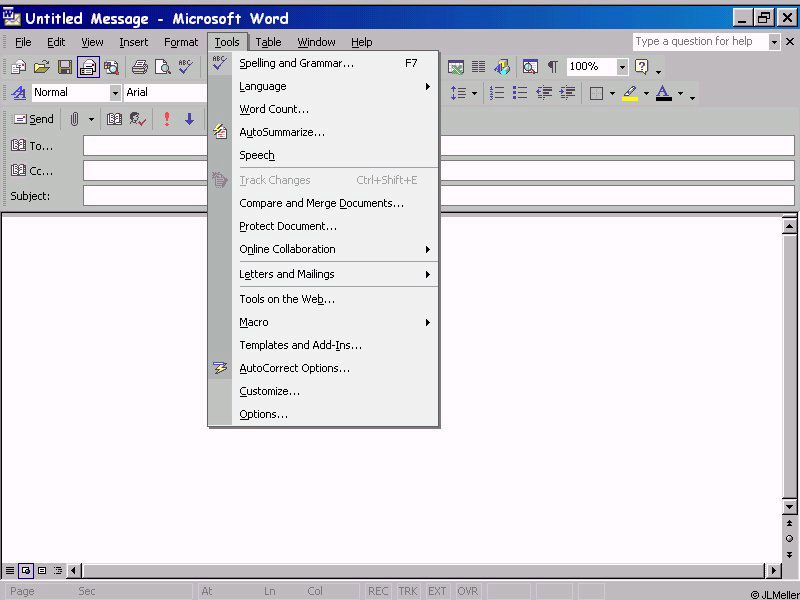Open Print Preview from the toolbar
Viewport: 800px width, 600px height.
pyautogui.click(x=162, y=67)
